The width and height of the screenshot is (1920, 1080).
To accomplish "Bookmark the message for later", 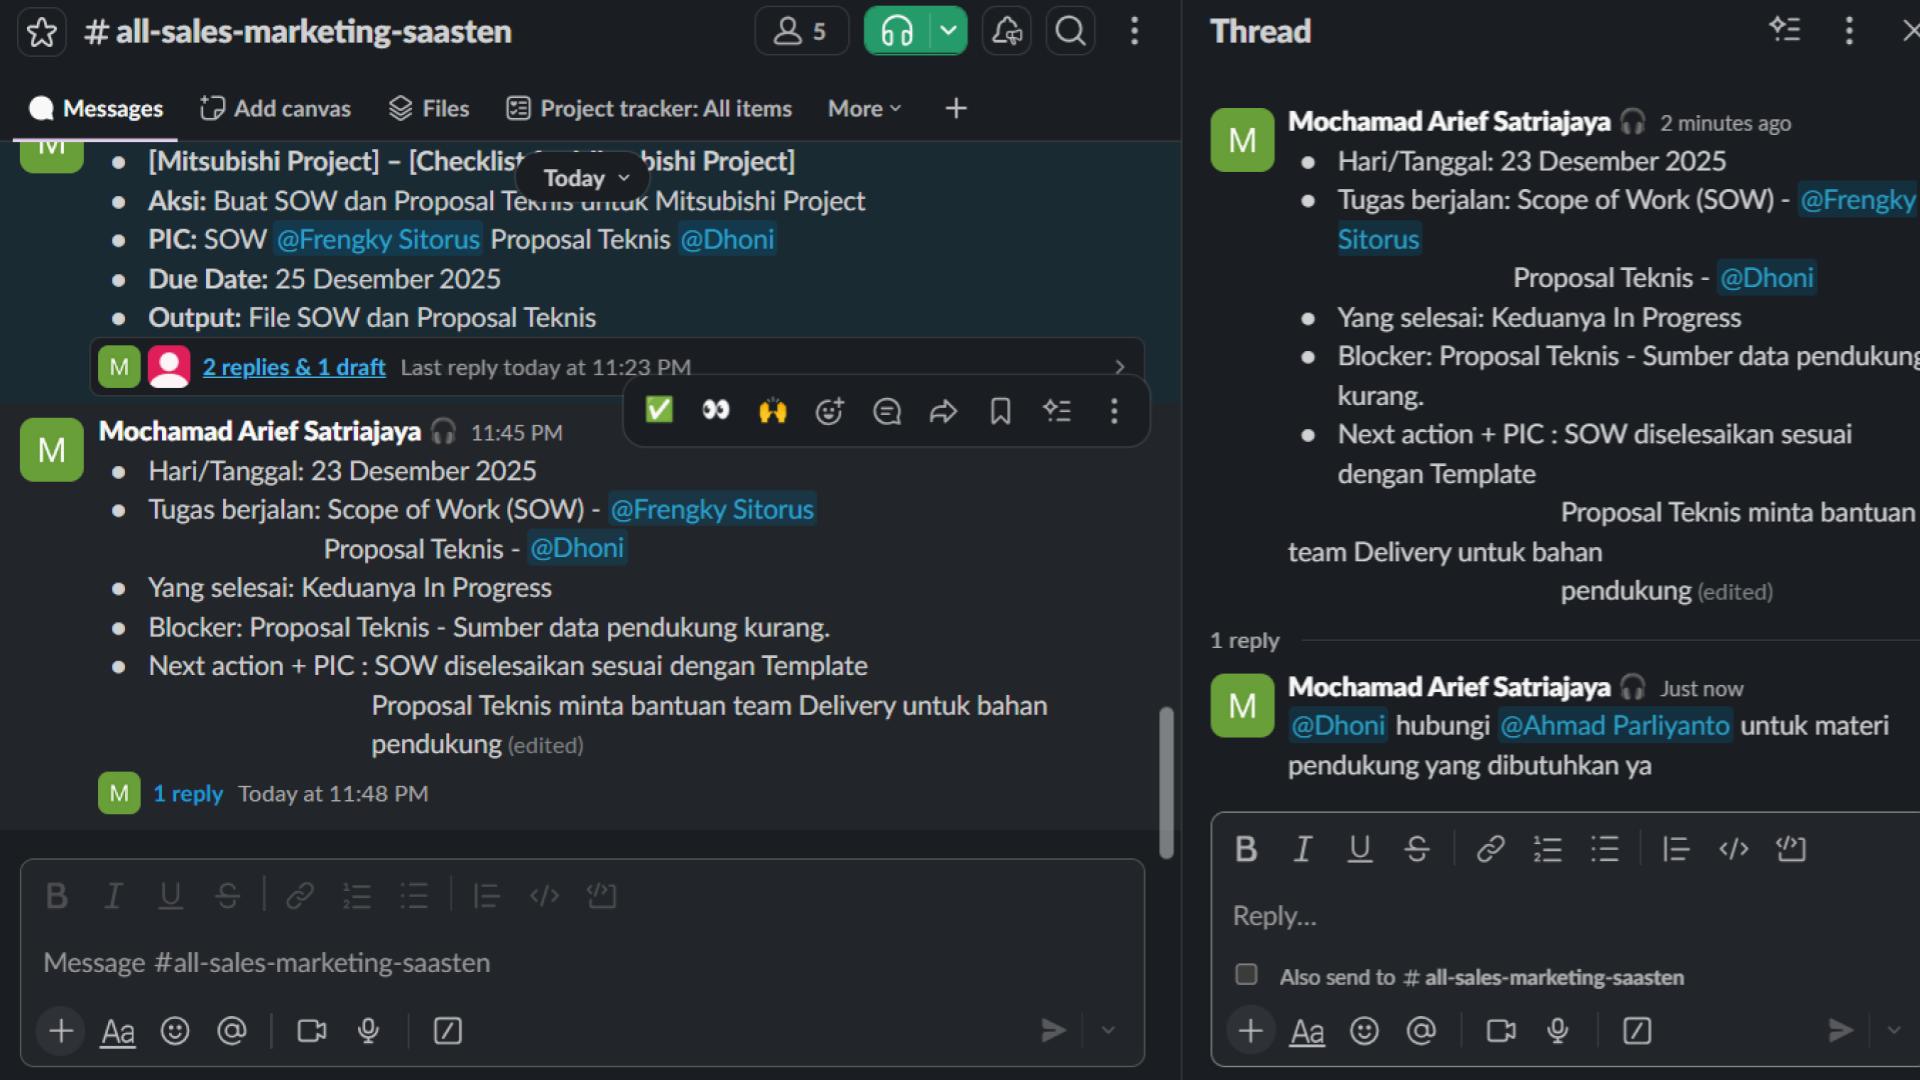I will pyautogui.click(x=1000, y=411).
